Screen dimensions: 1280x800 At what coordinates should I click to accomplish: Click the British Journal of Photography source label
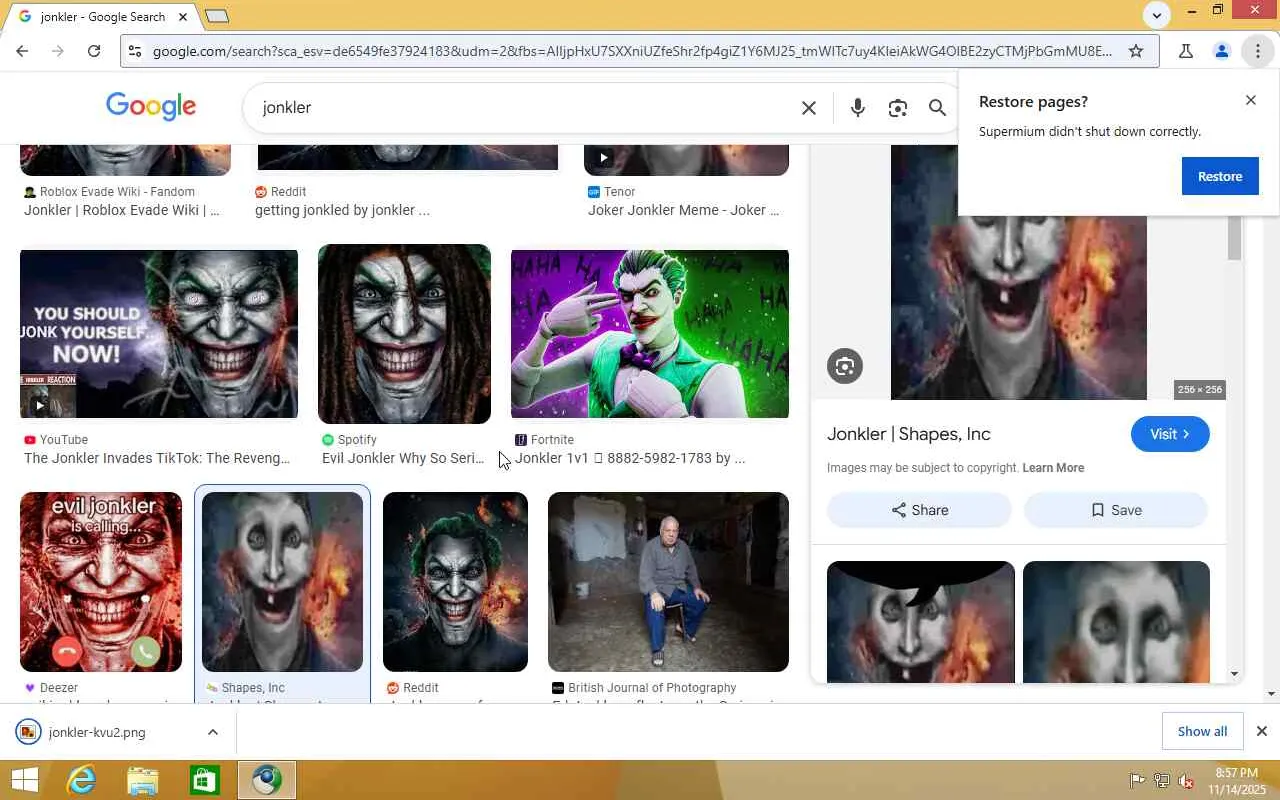652,688
